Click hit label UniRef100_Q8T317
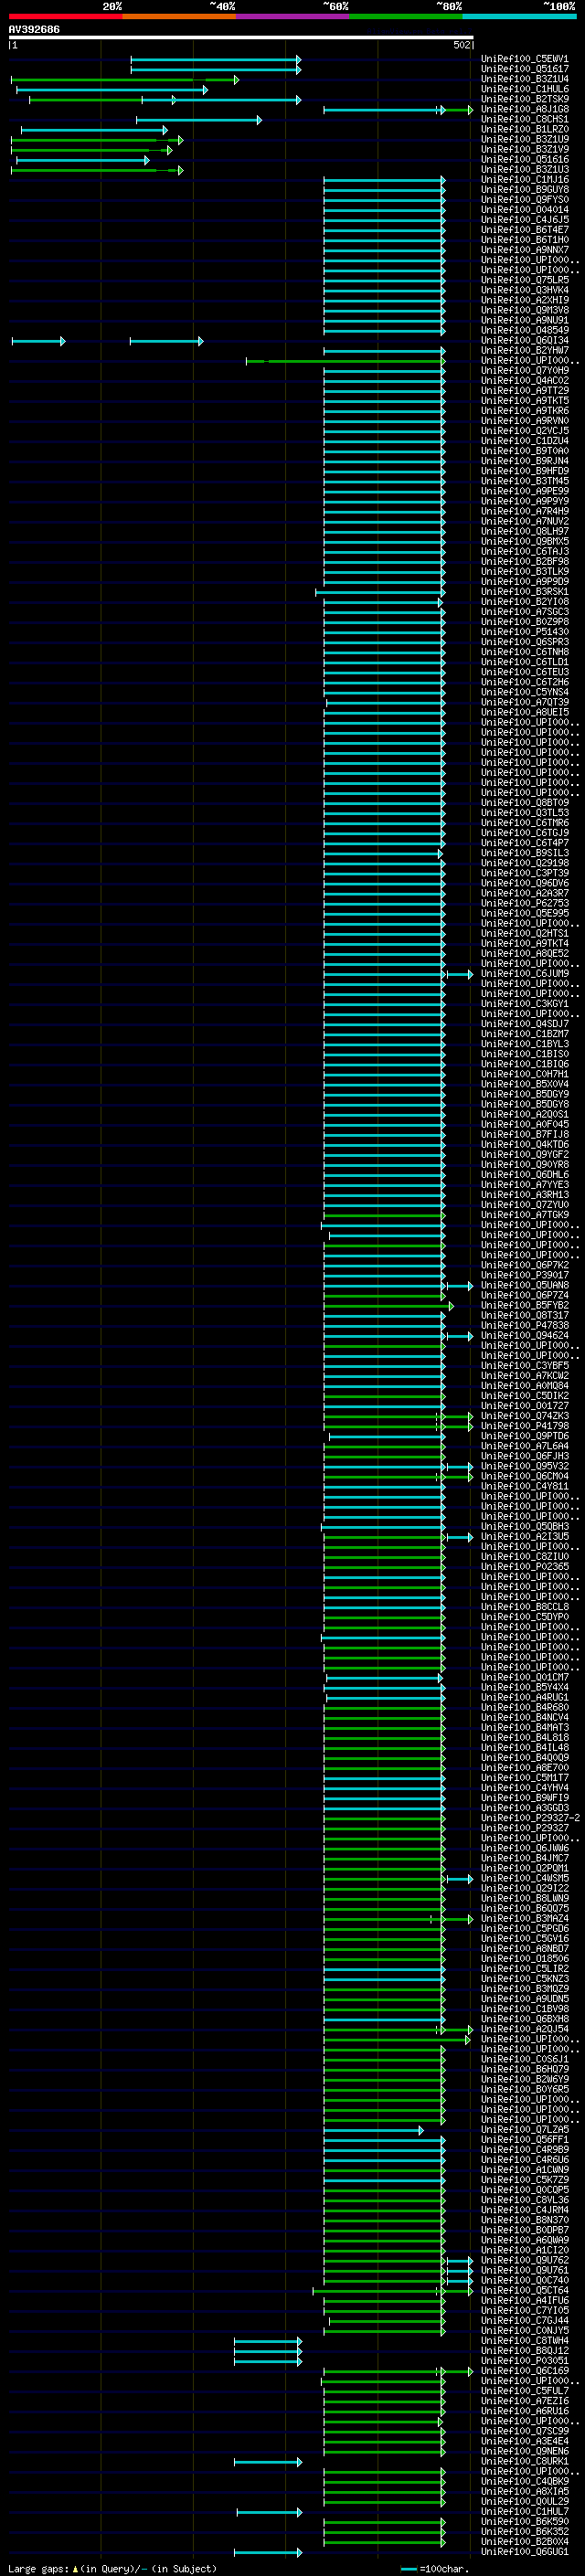 click(524, 1316)
